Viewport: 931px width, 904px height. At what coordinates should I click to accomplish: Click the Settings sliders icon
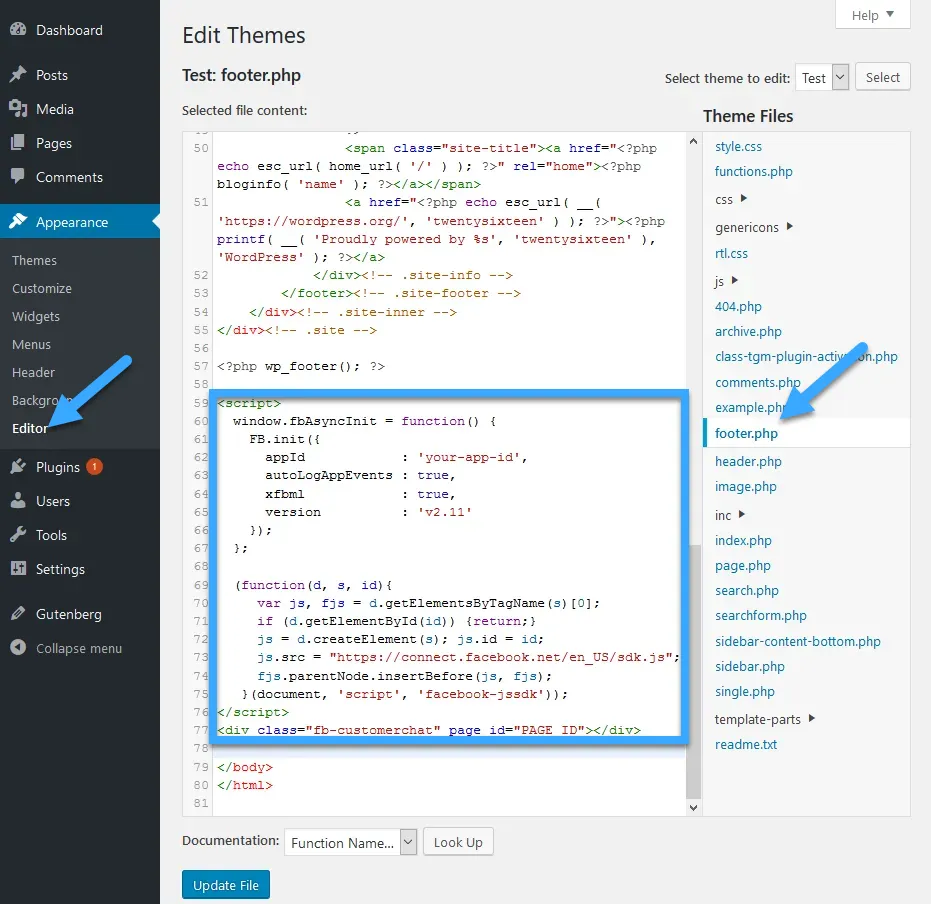coord(18,569)
